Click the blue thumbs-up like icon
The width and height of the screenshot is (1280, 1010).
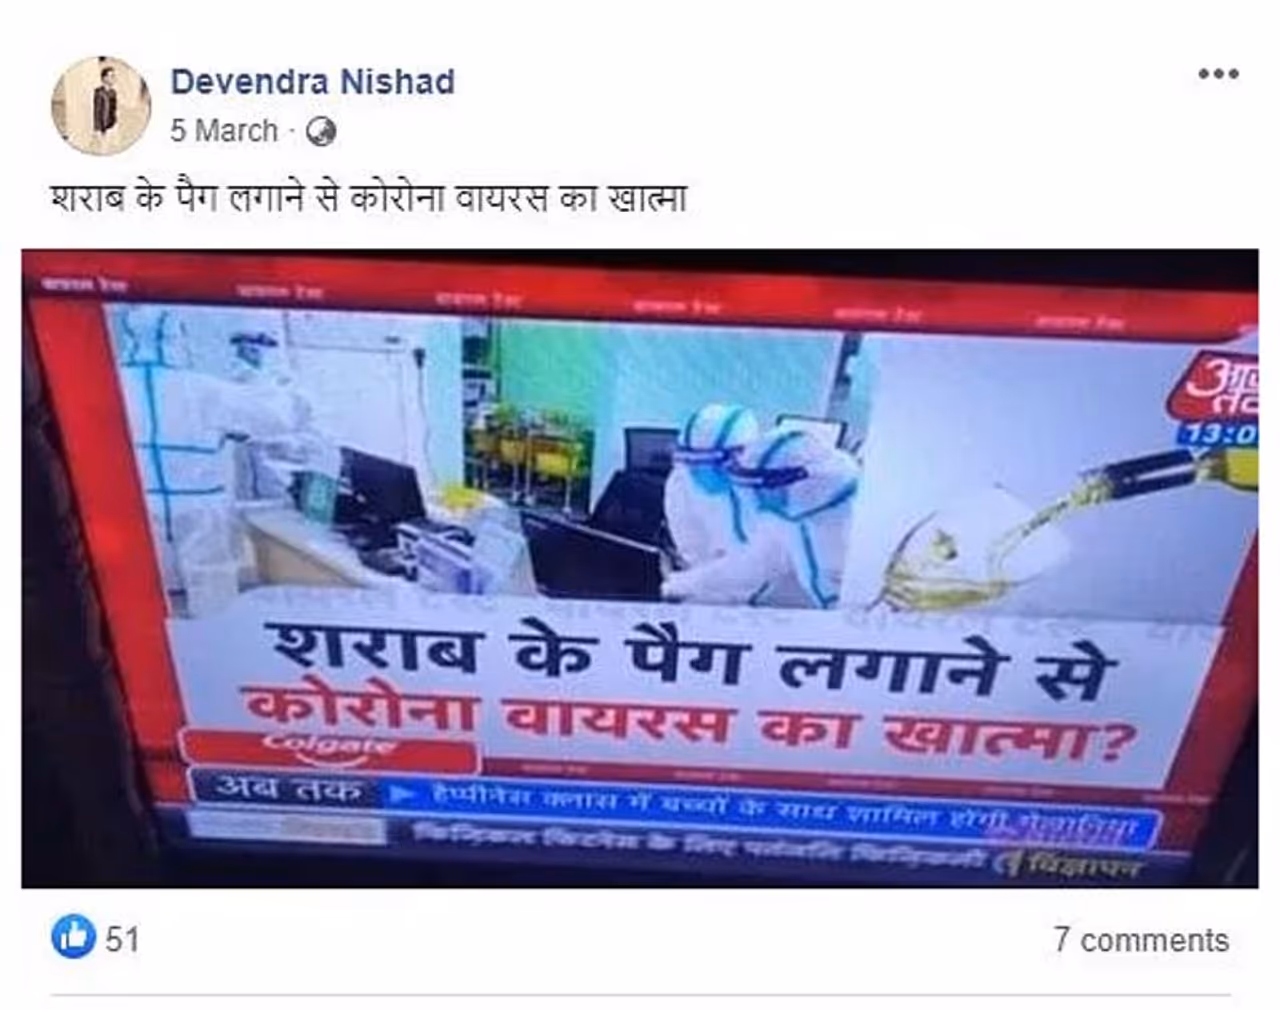point(73,937)
